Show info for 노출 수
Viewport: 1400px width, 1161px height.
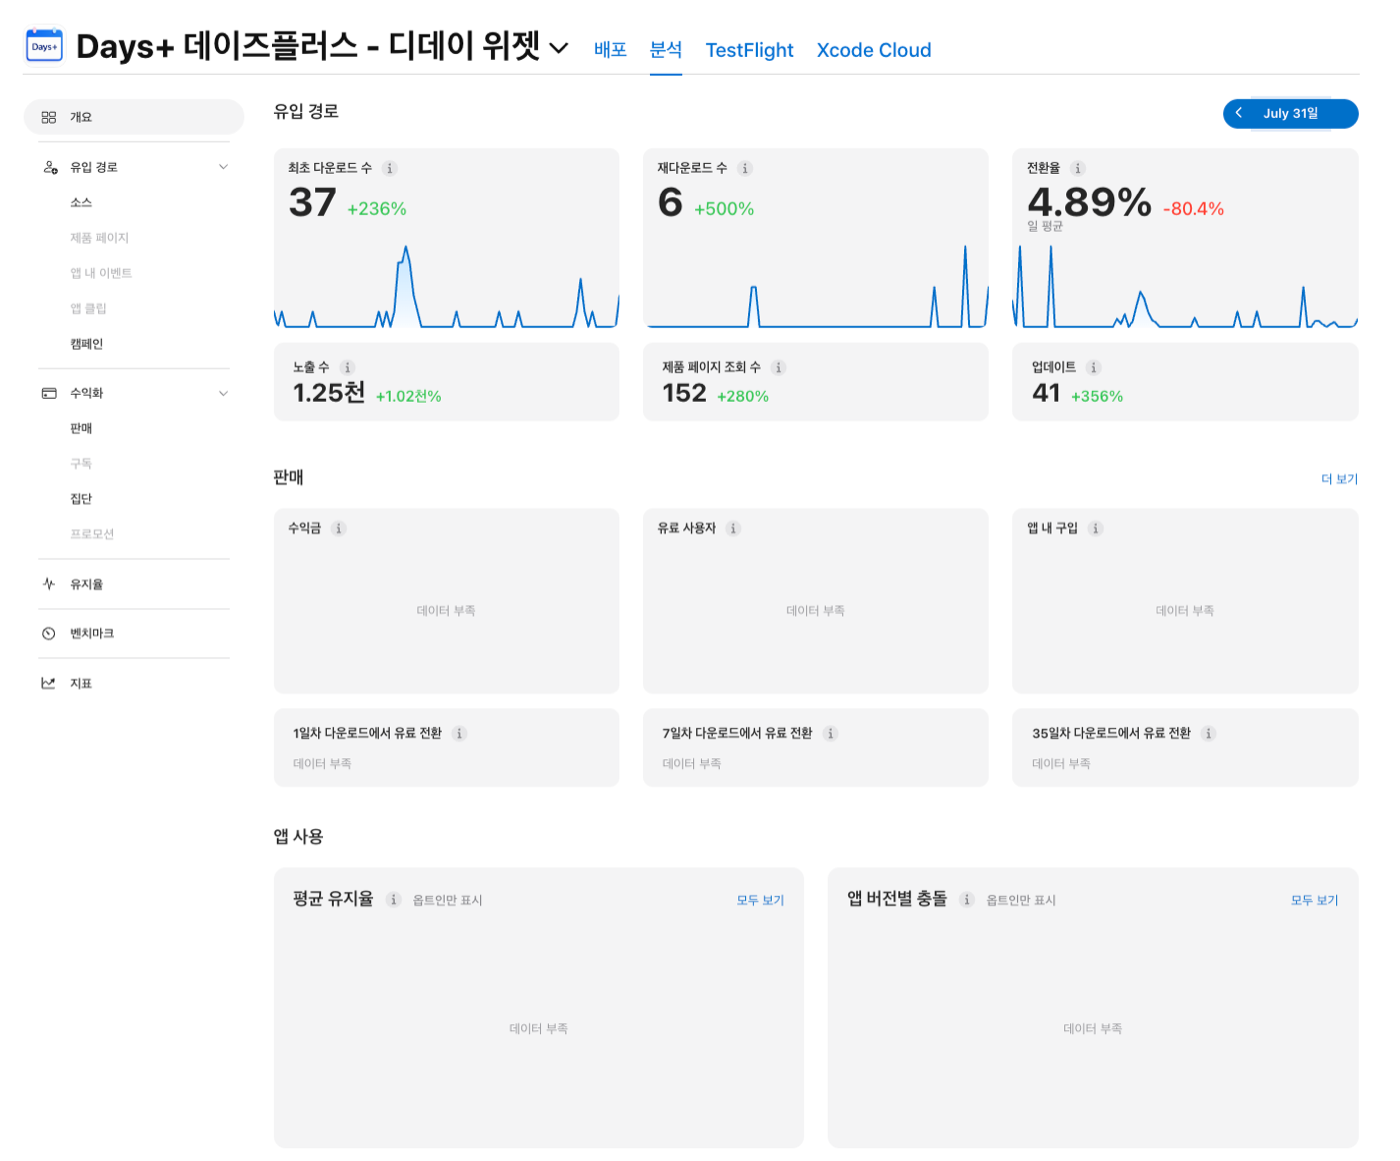click(x=347, y=367)
